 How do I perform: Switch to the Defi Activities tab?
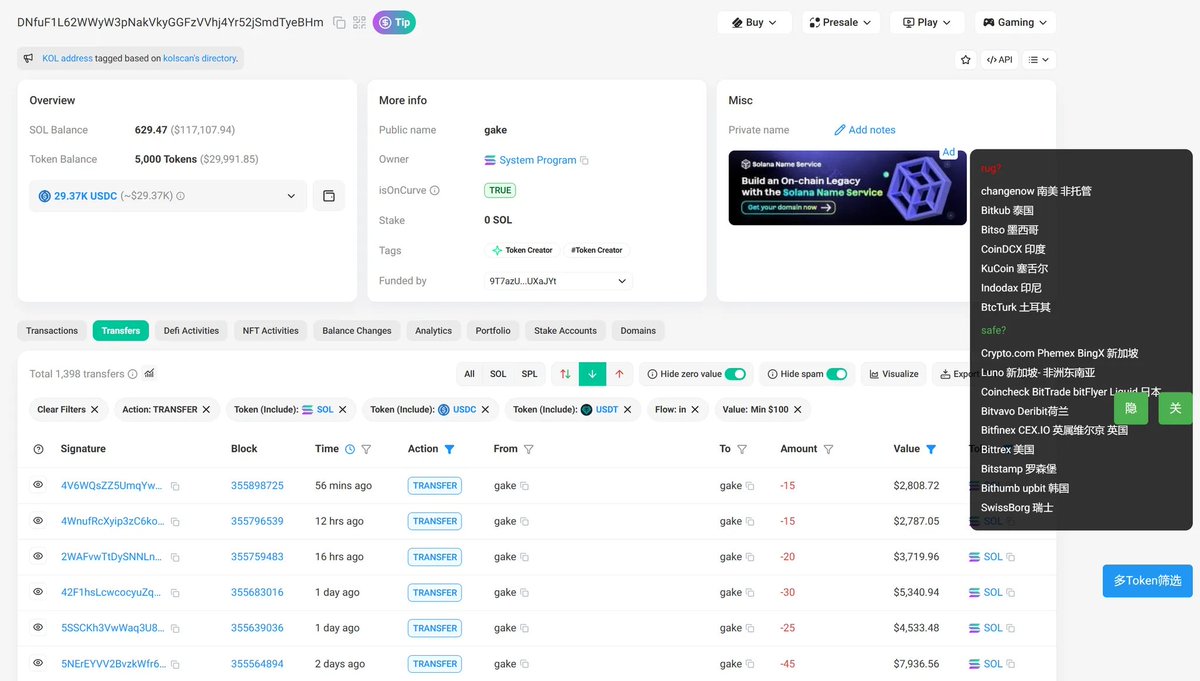[x=191, y=331]
